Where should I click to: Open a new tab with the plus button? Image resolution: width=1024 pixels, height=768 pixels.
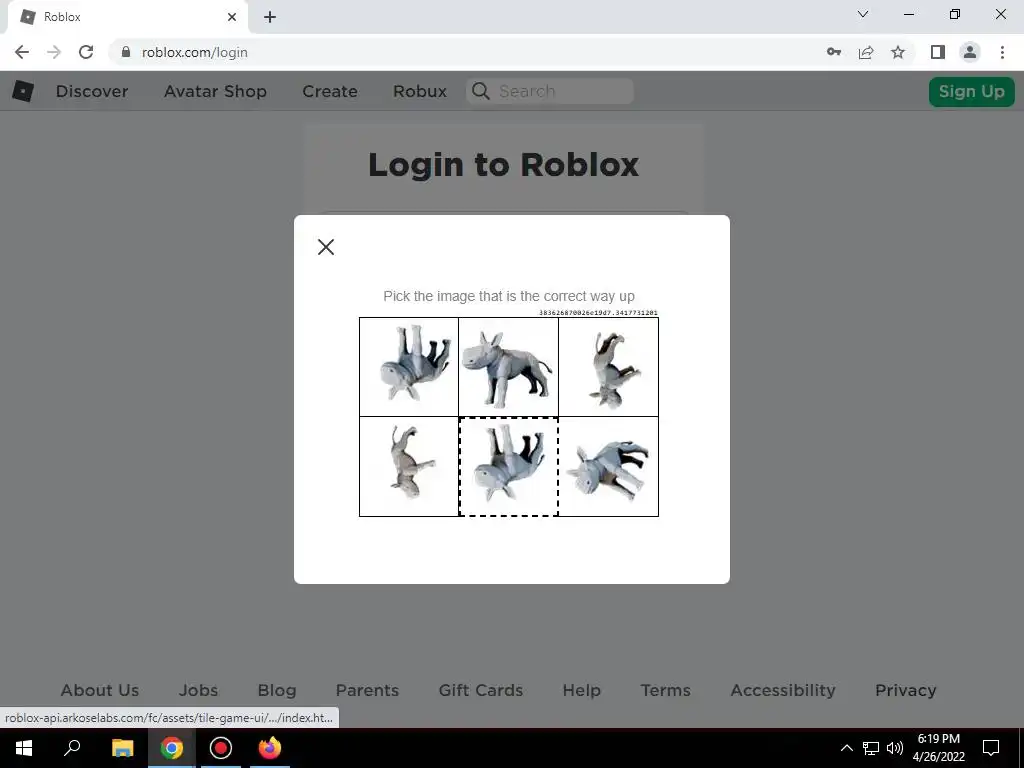[270, 17]
